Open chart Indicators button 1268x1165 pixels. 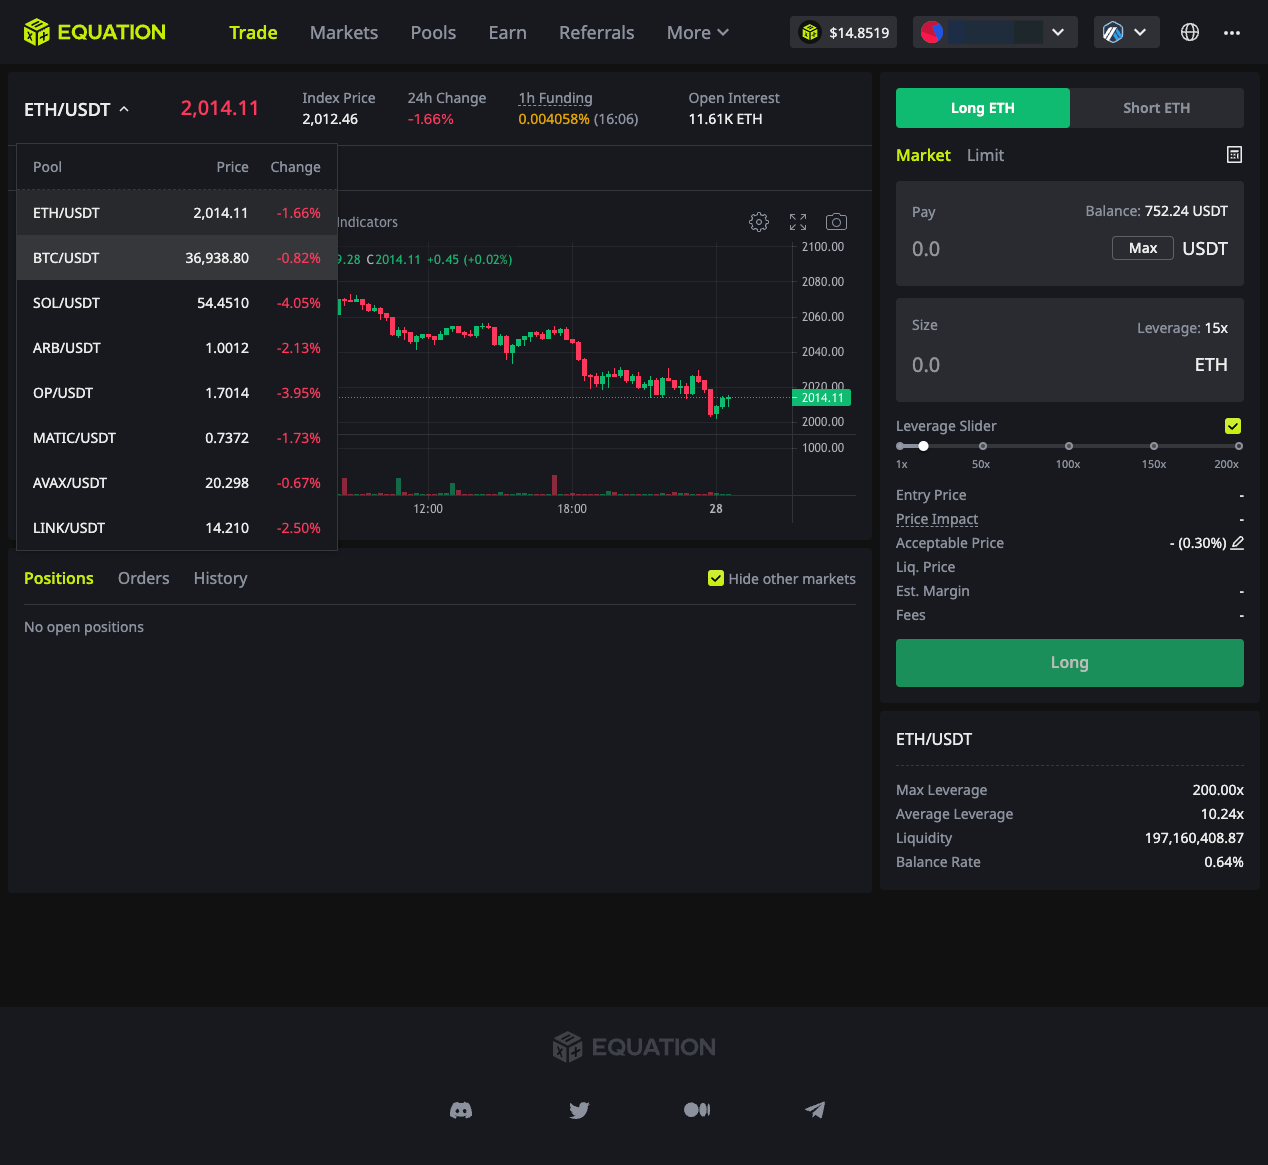click(367, 222)
